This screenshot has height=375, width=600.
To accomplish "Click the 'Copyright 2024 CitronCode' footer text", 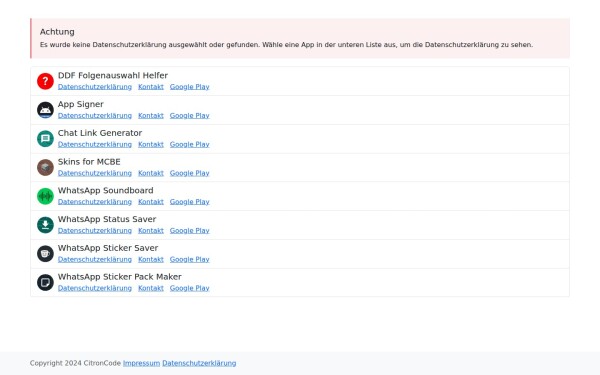I will (75, 363).
